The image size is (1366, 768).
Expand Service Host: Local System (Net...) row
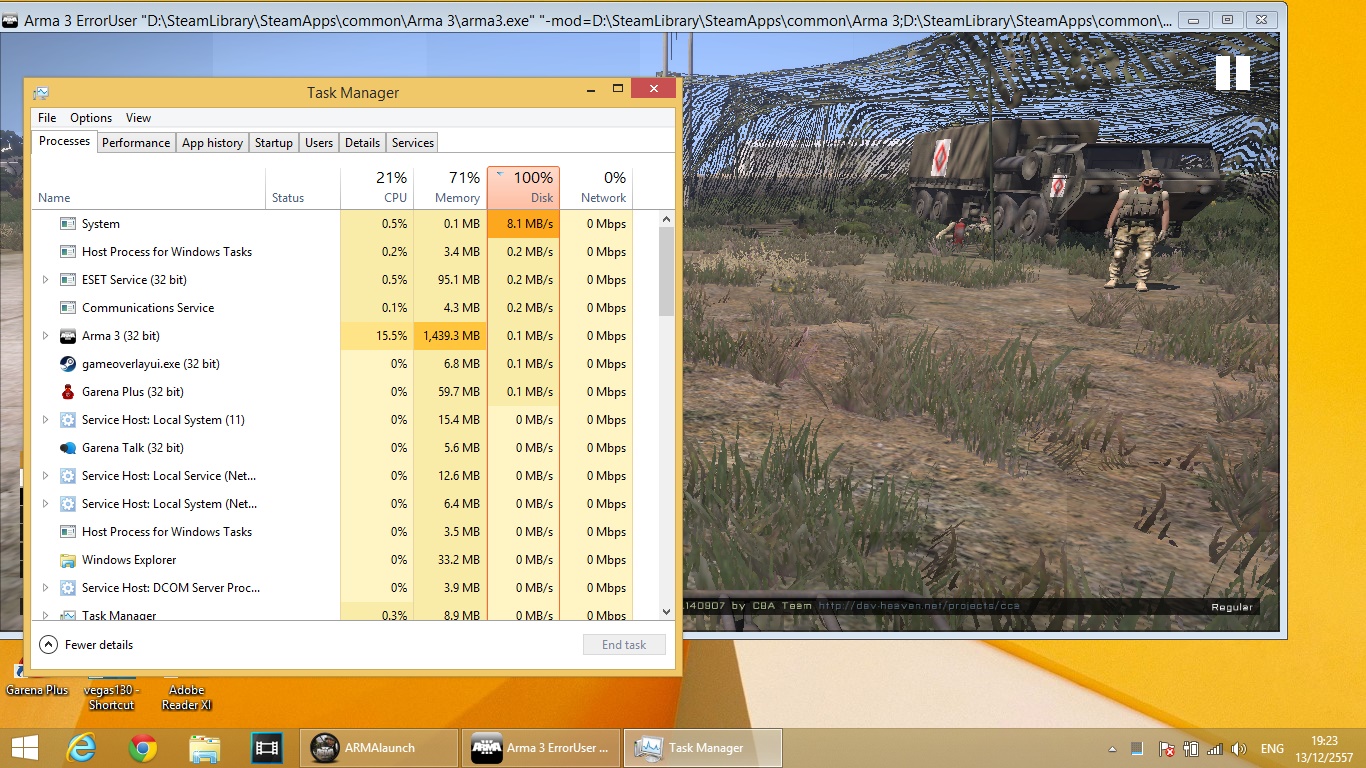pos(45,504)
